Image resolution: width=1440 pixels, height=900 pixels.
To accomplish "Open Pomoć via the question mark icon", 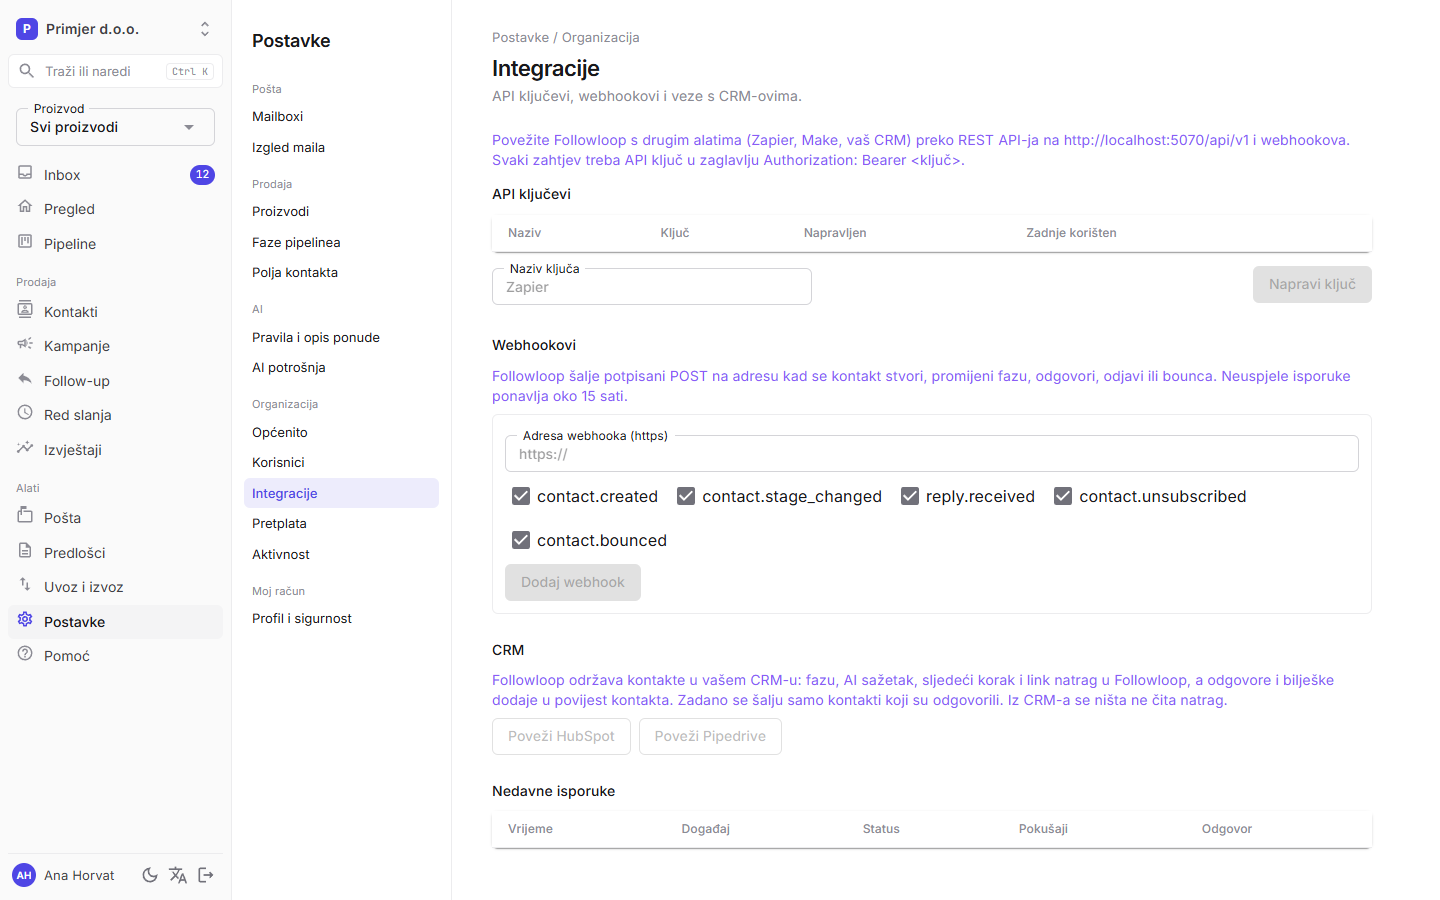I will click(x=25, y=654).
